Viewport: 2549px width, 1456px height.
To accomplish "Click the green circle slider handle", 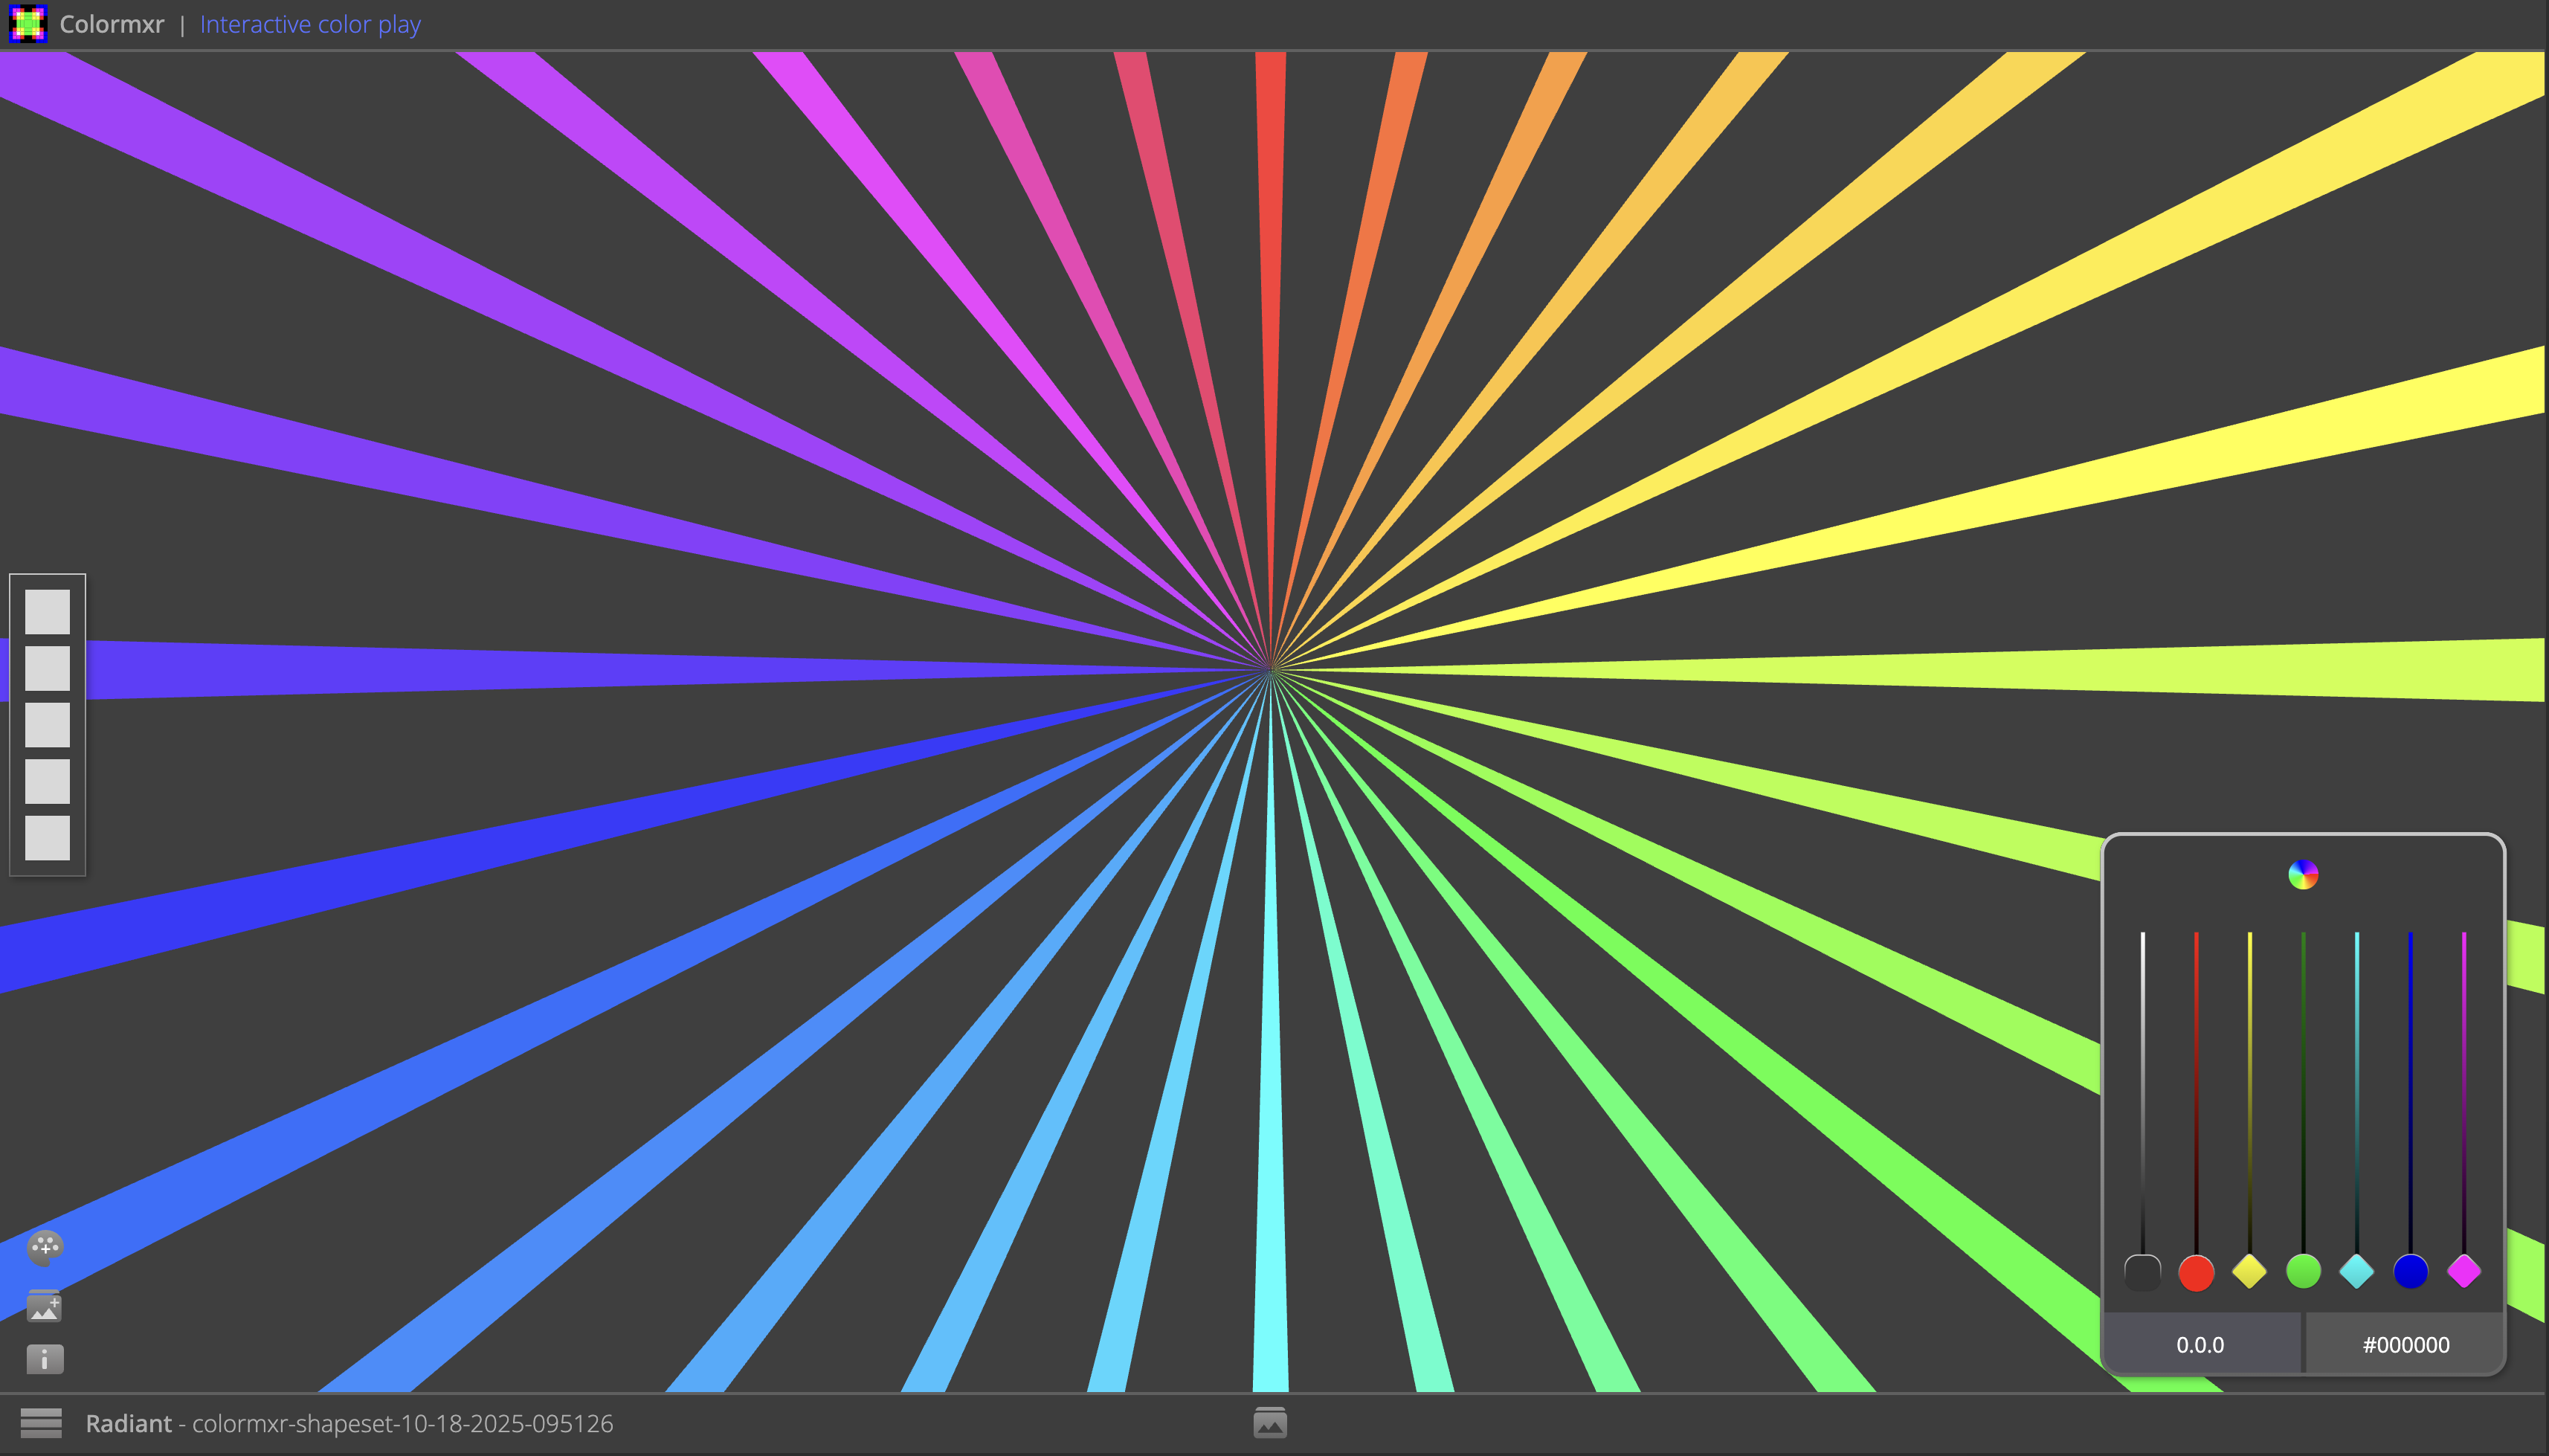I will click(x=2303, y=1272).
